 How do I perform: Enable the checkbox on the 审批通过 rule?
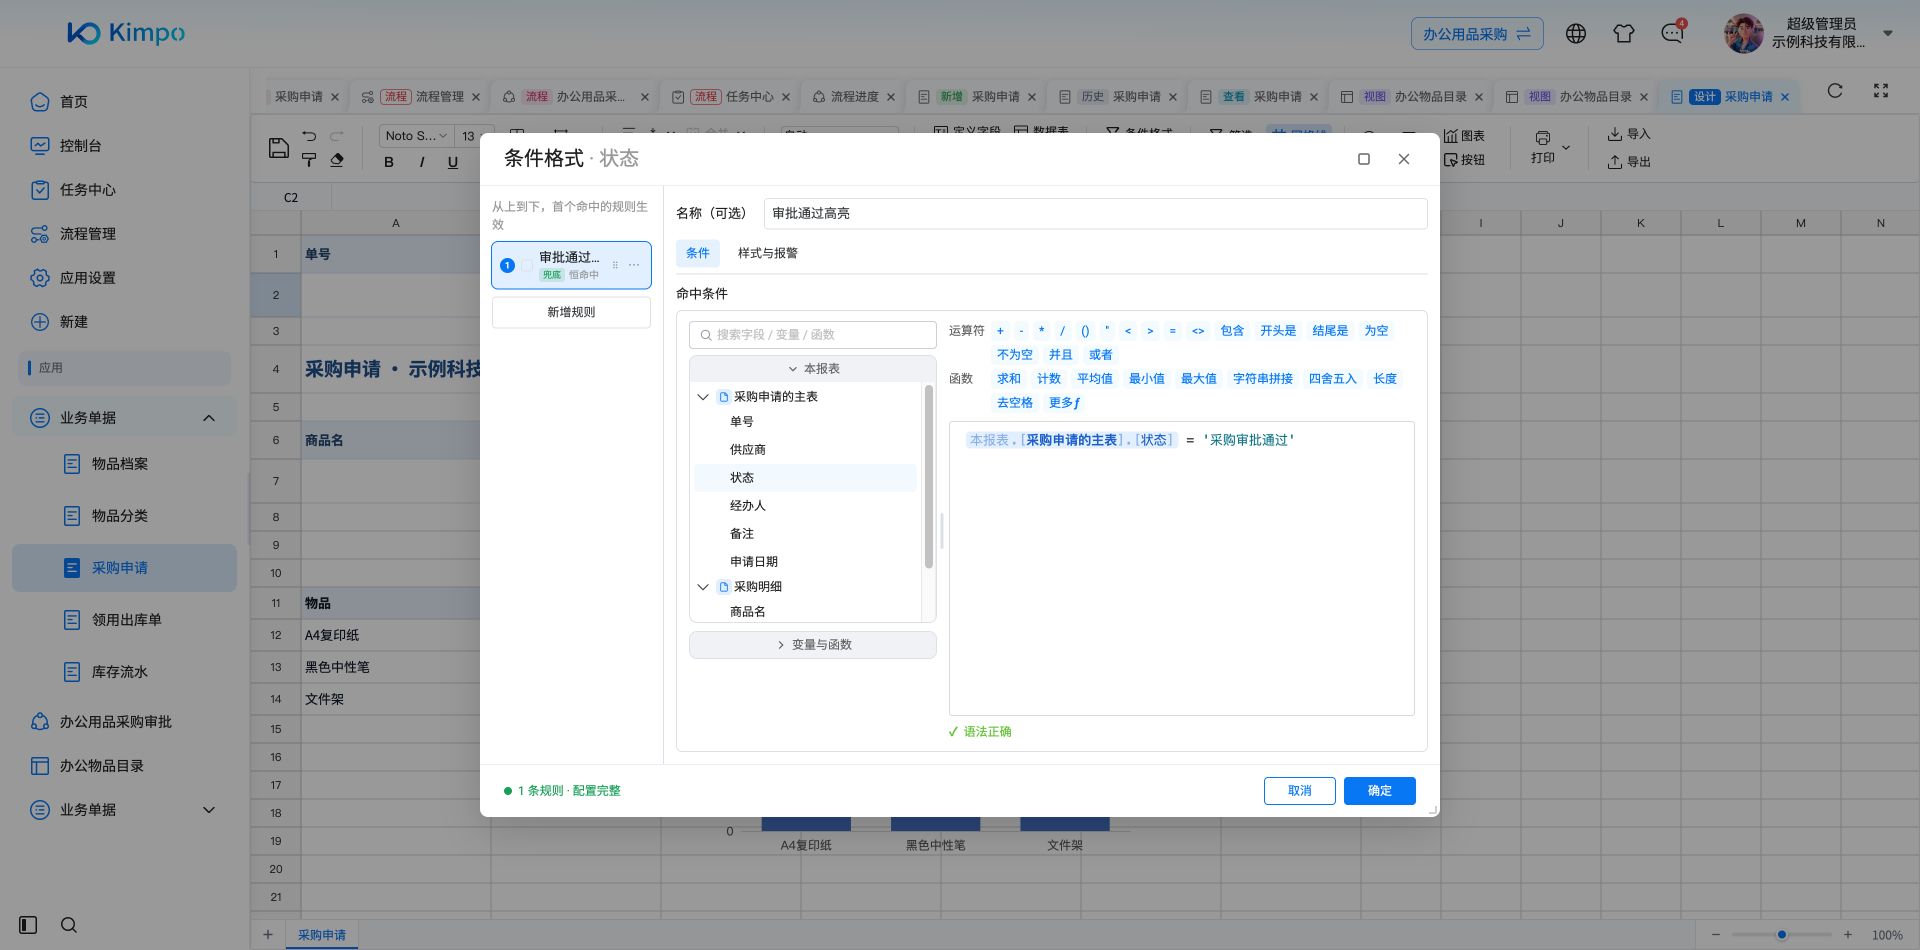click(527, 265)
